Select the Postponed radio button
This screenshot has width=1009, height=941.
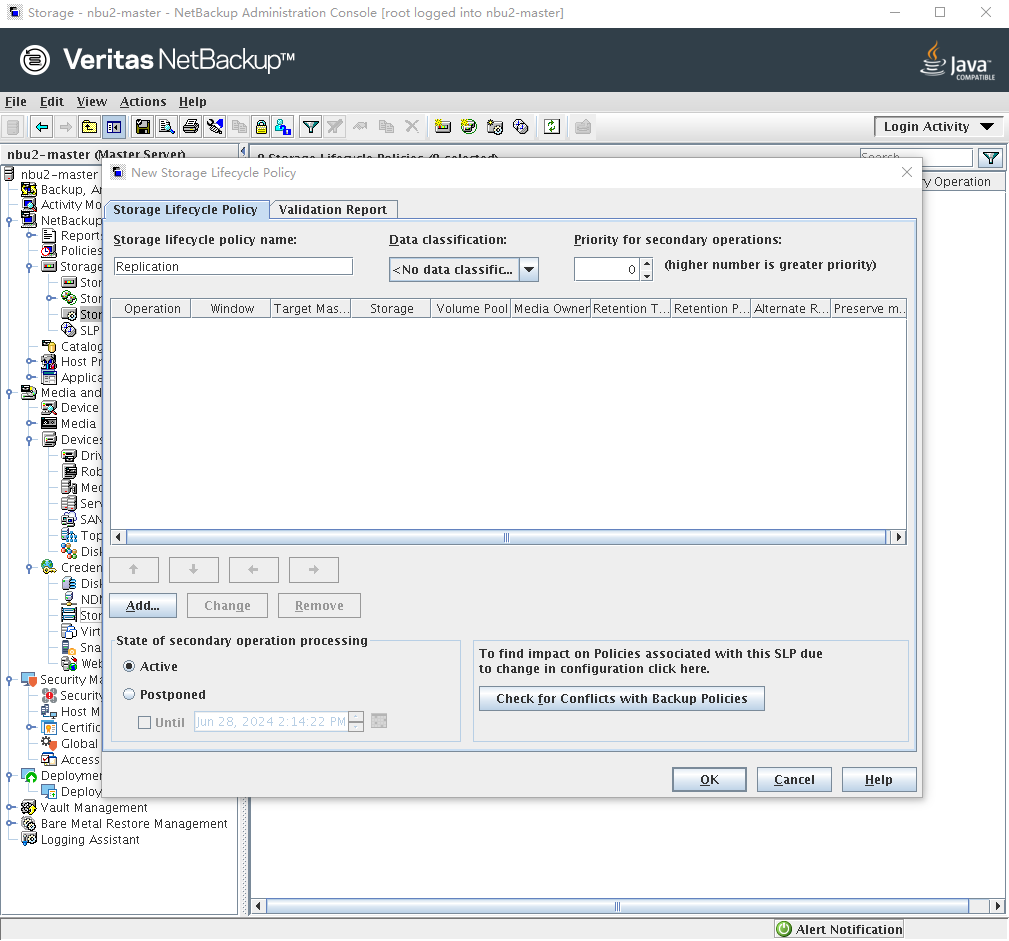tap(129, 694)
